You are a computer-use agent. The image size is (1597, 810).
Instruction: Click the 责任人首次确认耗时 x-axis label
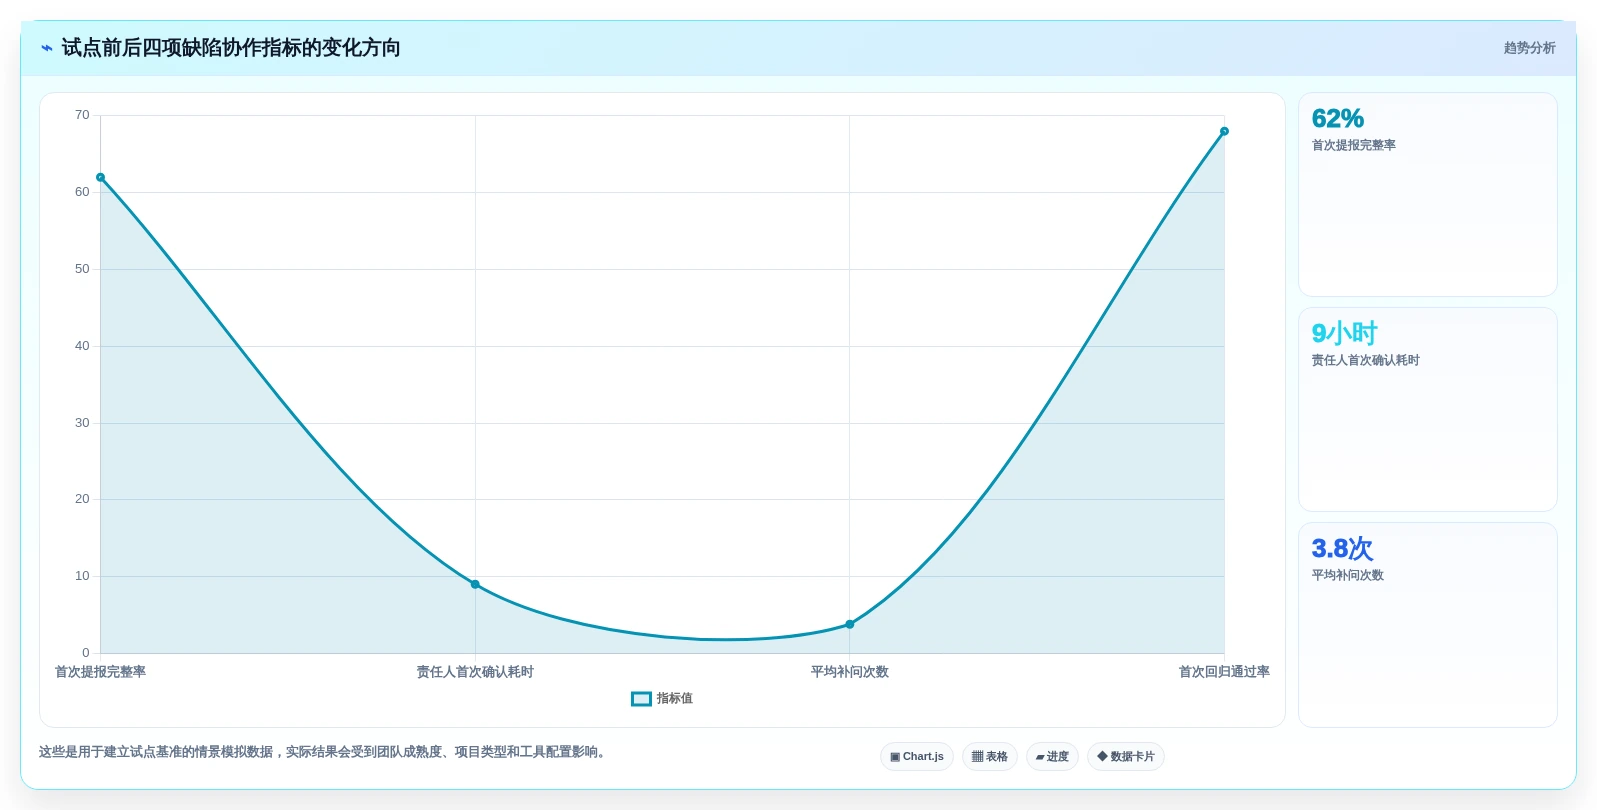(x=475, y=672)
